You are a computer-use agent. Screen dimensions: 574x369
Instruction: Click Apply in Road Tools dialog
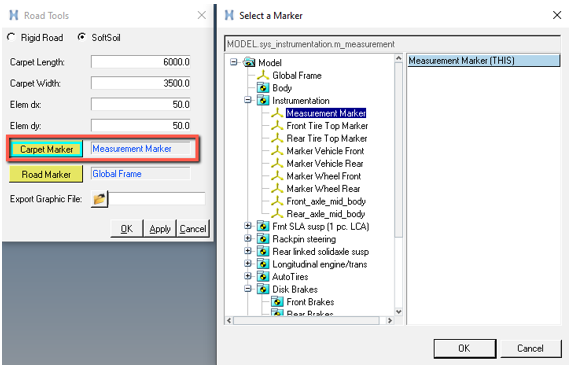point(160,229)
